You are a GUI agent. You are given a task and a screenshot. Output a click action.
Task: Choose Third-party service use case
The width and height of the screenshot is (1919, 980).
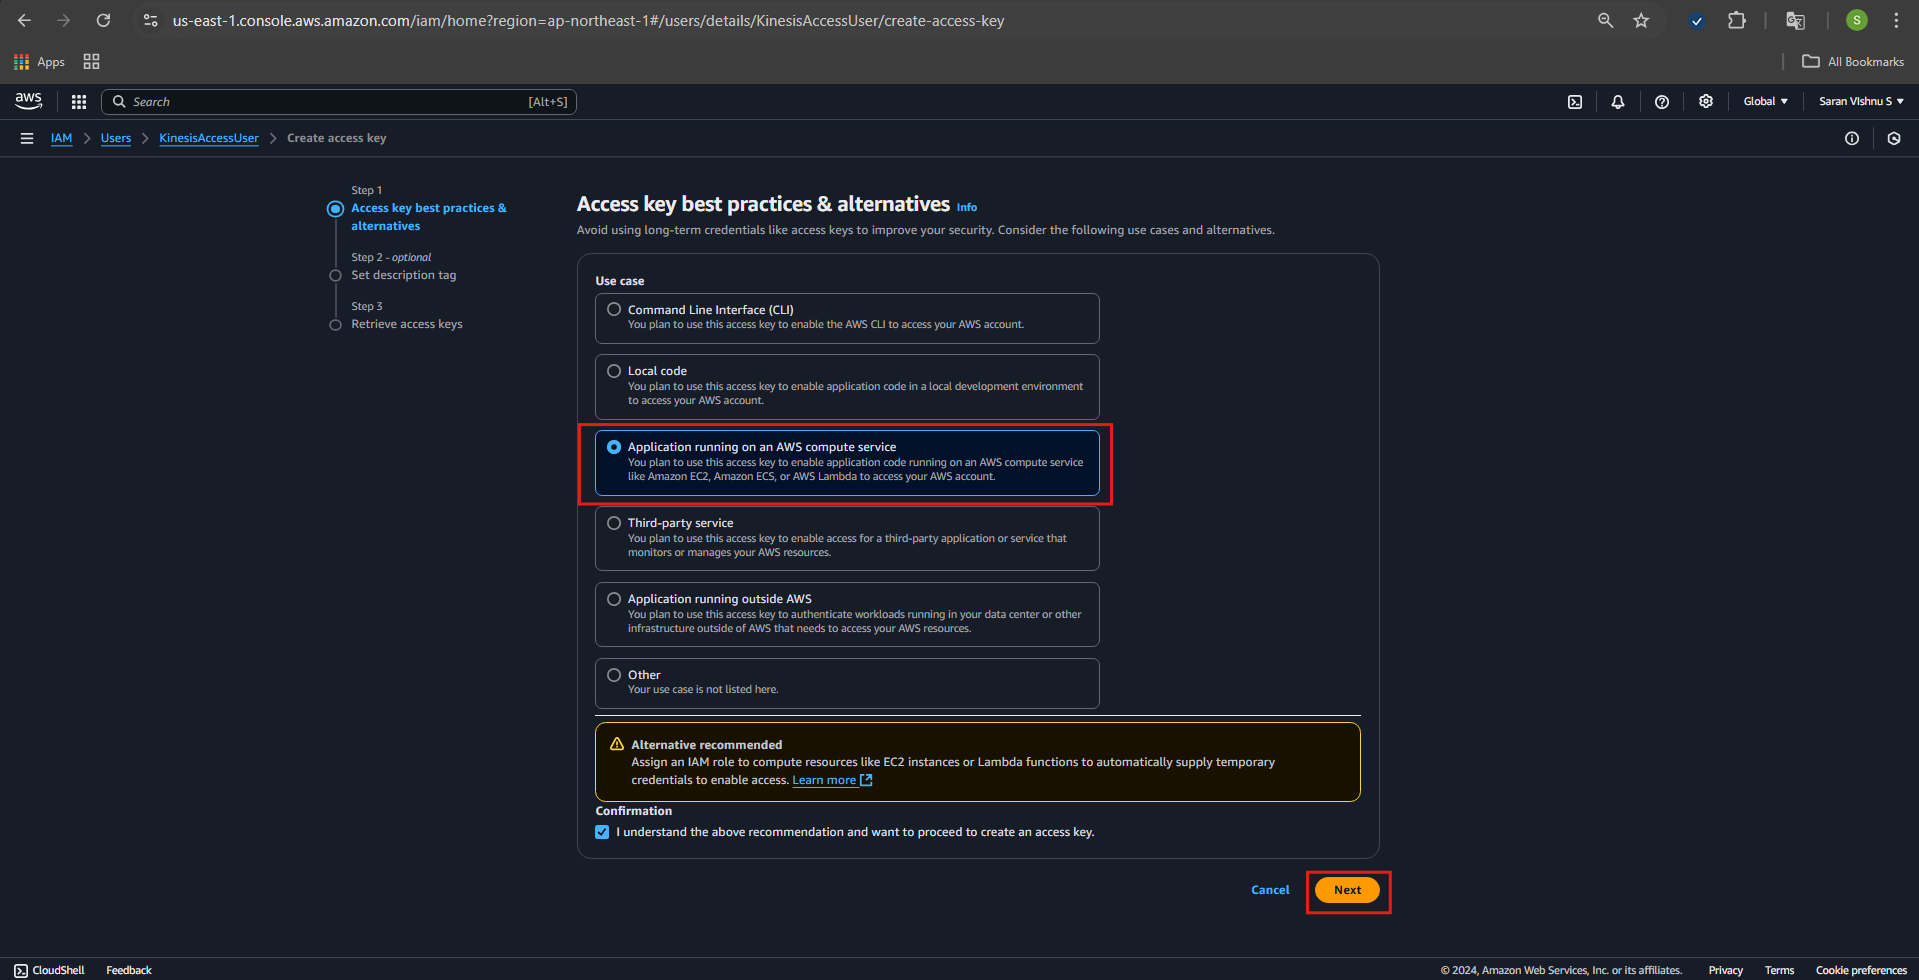pos(614,523)
